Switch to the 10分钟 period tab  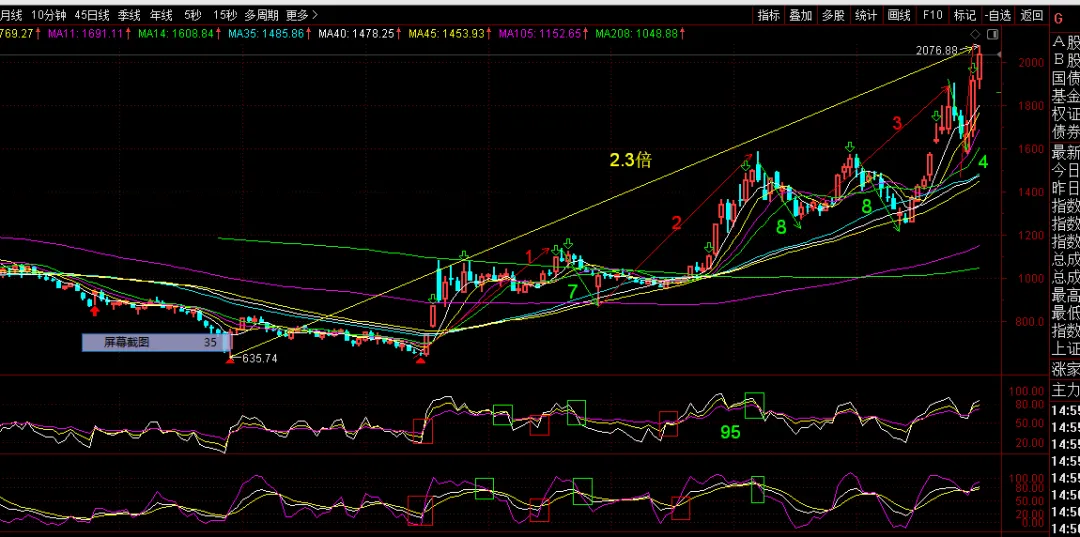[49, 14]
